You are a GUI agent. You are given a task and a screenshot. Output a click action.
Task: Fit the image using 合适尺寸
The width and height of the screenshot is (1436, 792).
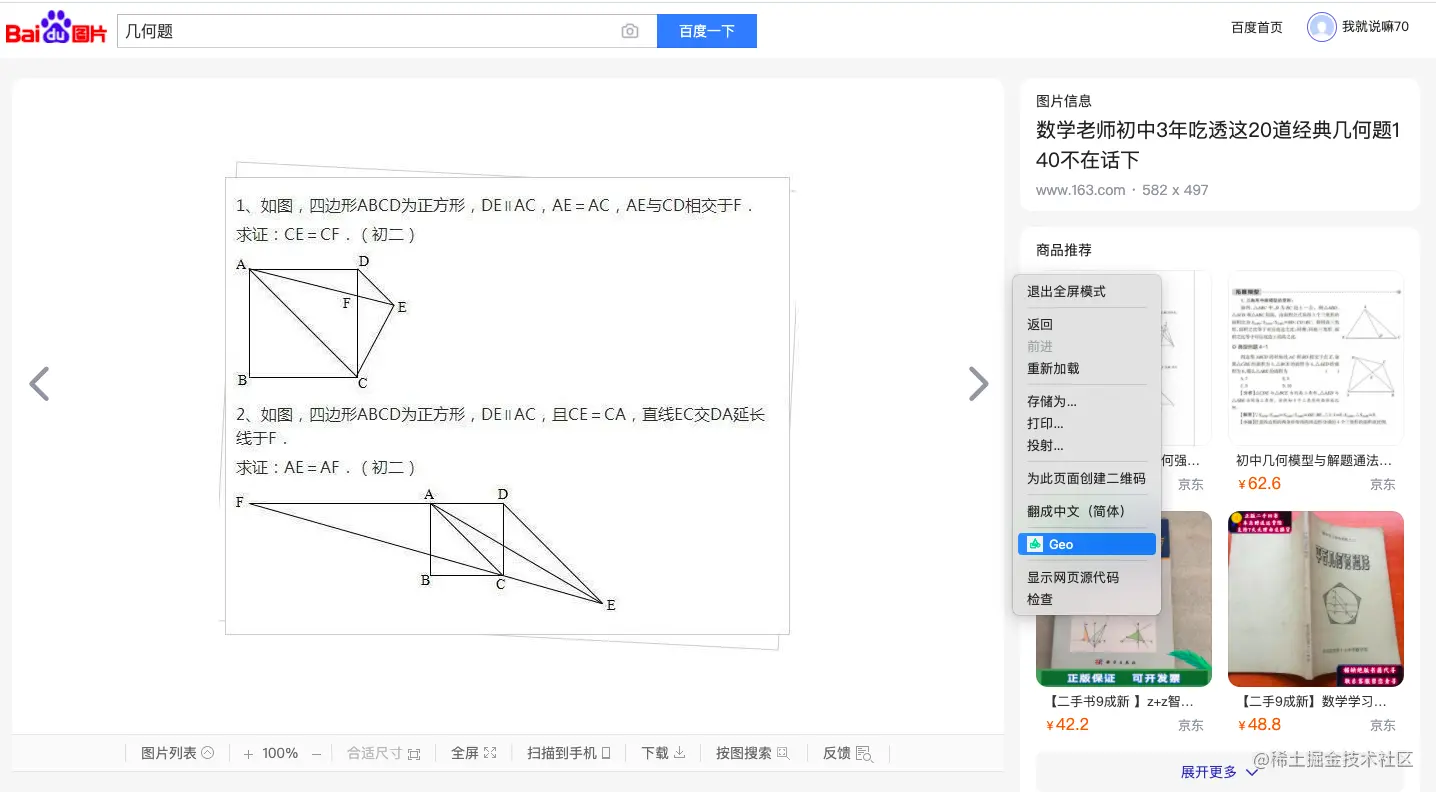384,752
